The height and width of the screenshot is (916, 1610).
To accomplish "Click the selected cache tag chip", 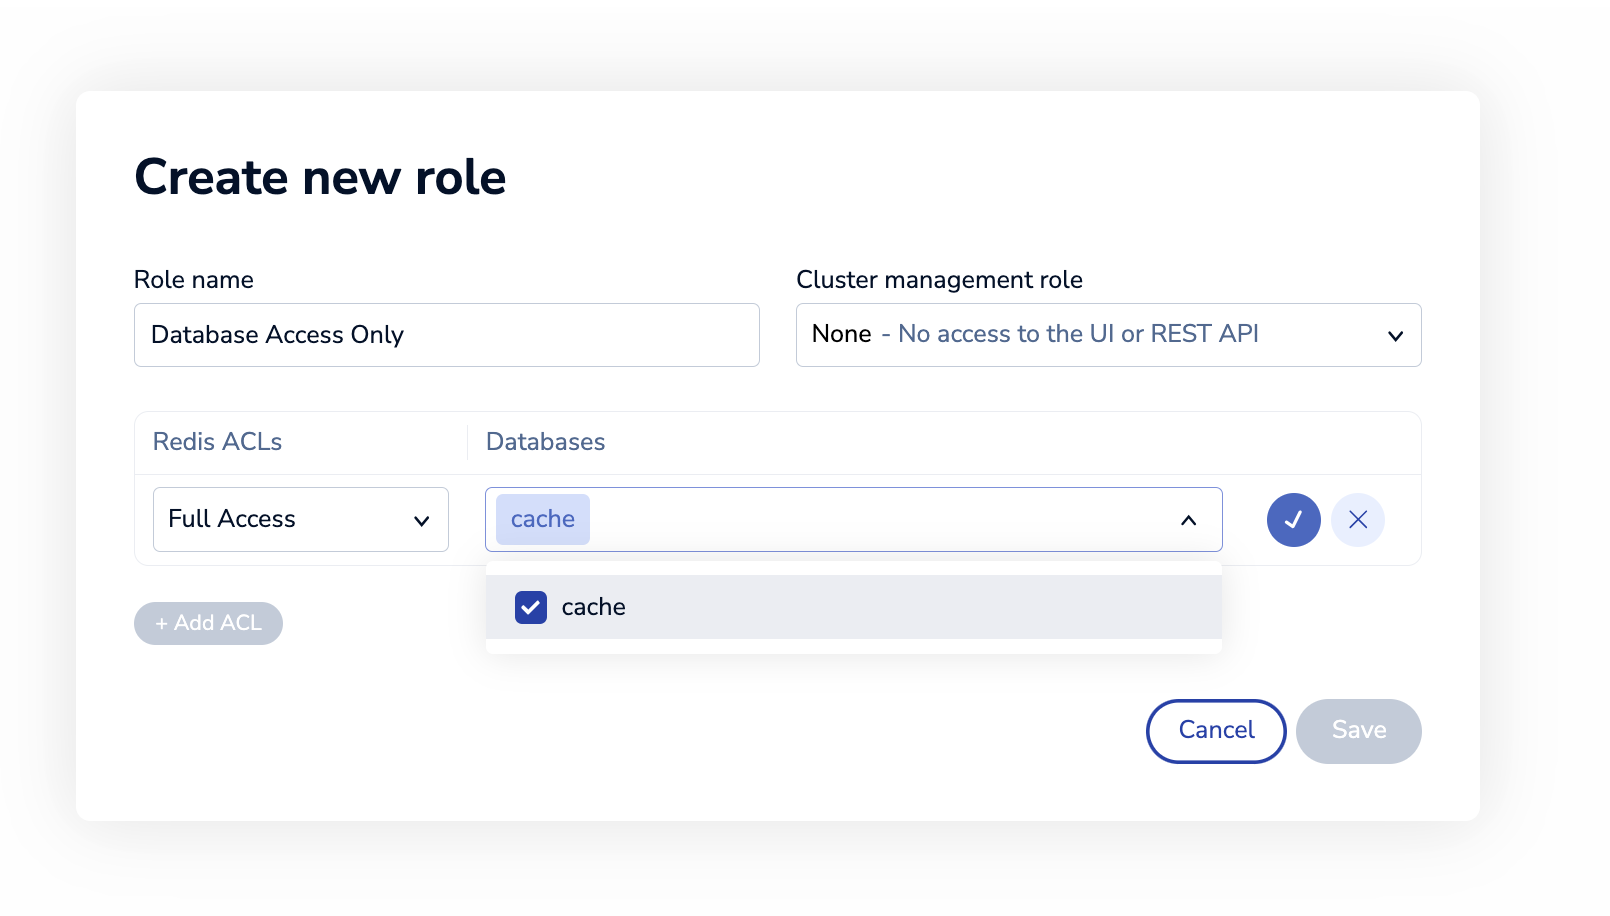I will click(542, 519).
